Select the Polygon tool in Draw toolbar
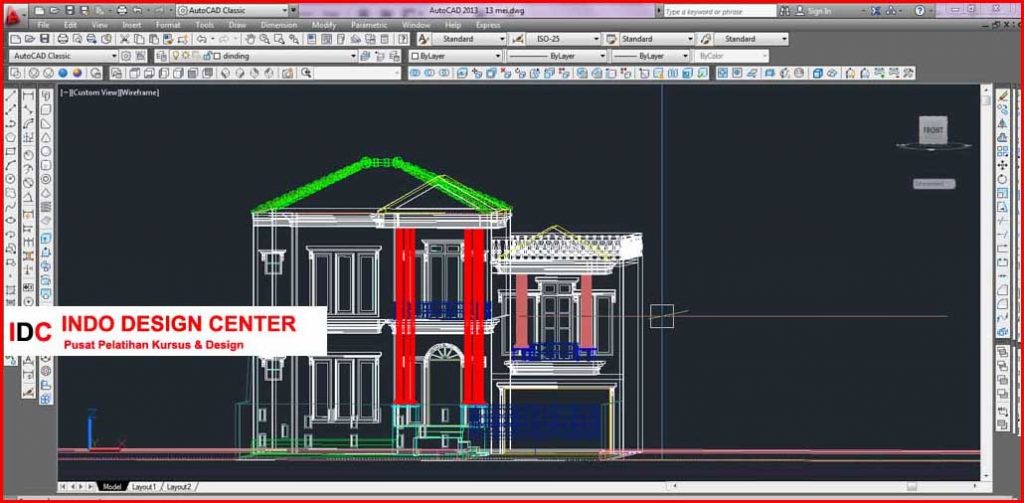Screen dimensions: 1024x503 point(11,138)
